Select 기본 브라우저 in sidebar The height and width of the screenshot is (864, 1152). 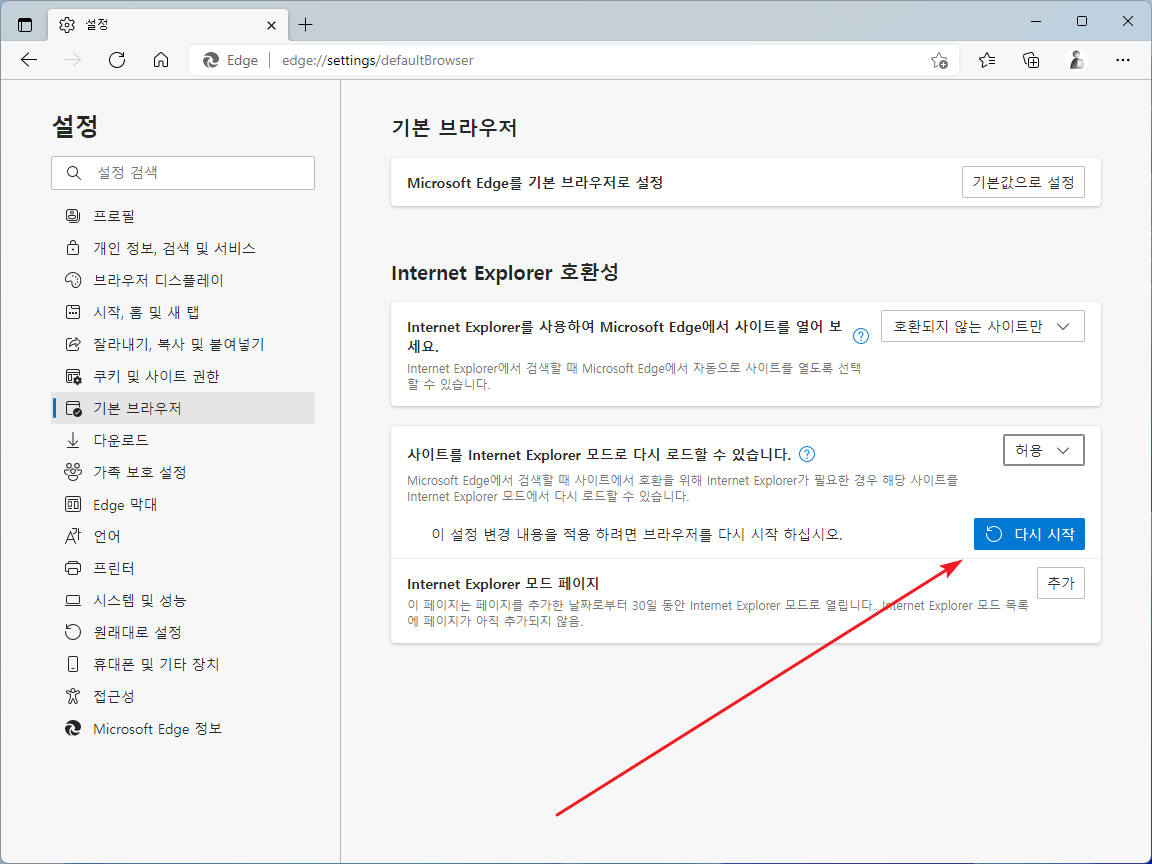(x=183, y=408)
